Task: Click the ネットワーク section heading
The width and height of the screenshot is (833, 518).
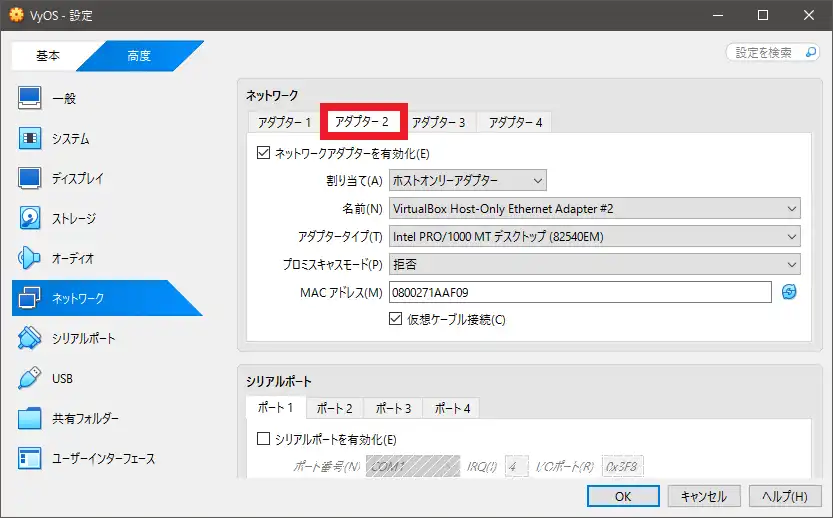Action: 272,96
